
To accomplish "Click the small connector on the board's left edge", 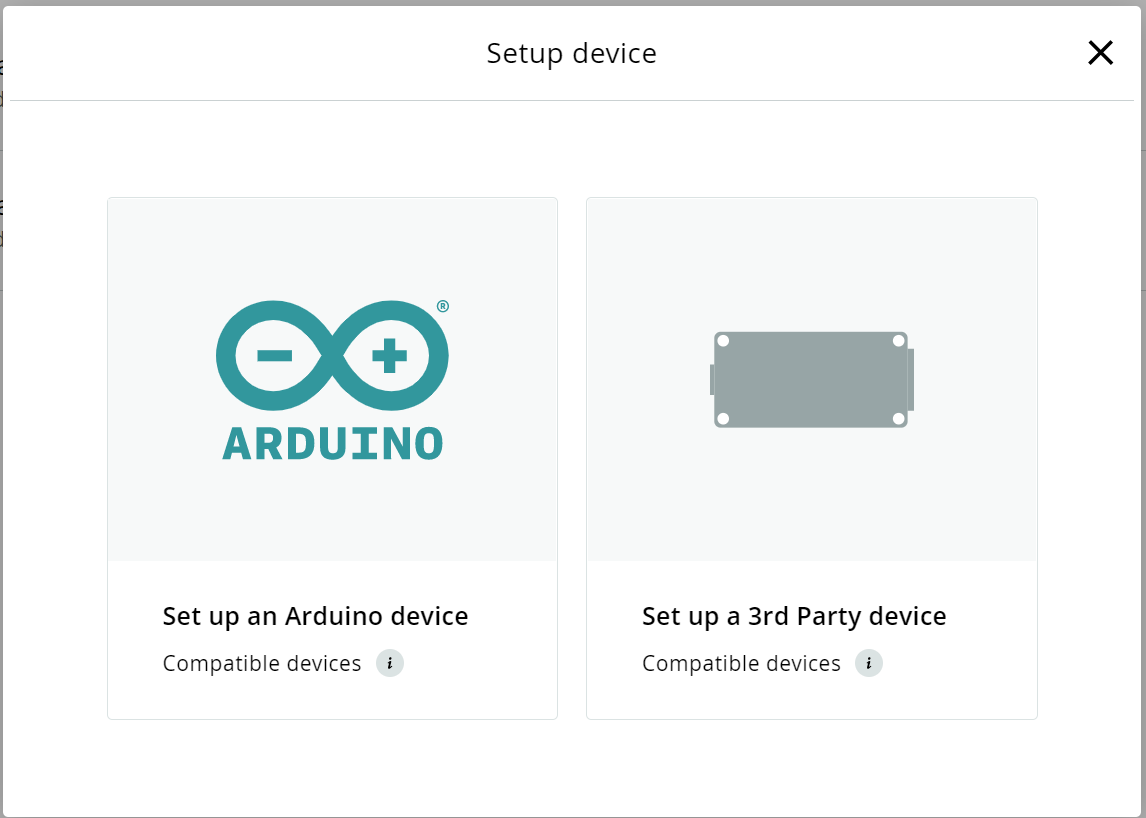I will [x=712, y=379].
